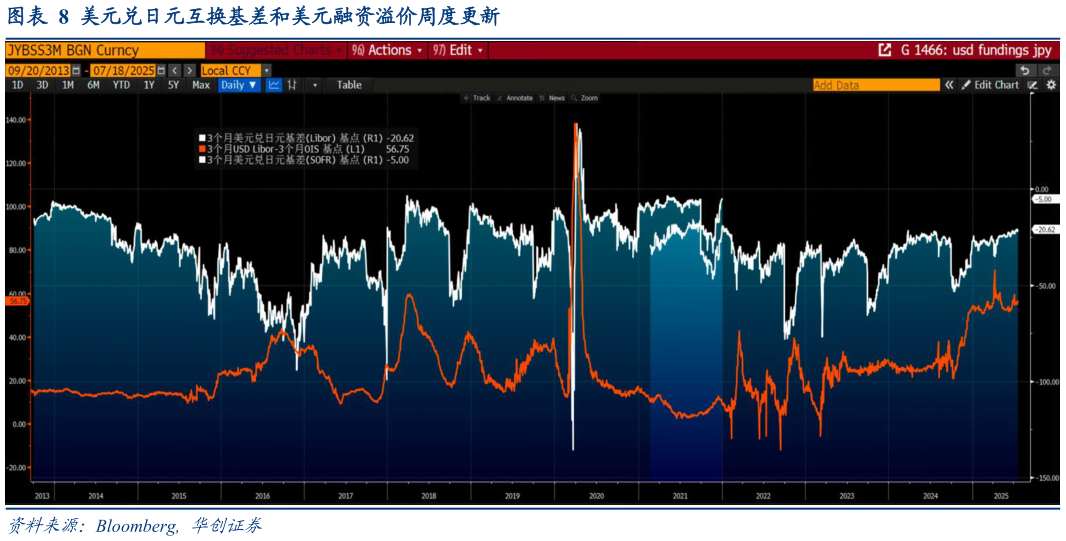Click the undo arrow icon
Image resolution: width=1066 pixels, height=541 pixels.
click(x=1024, y=70)
